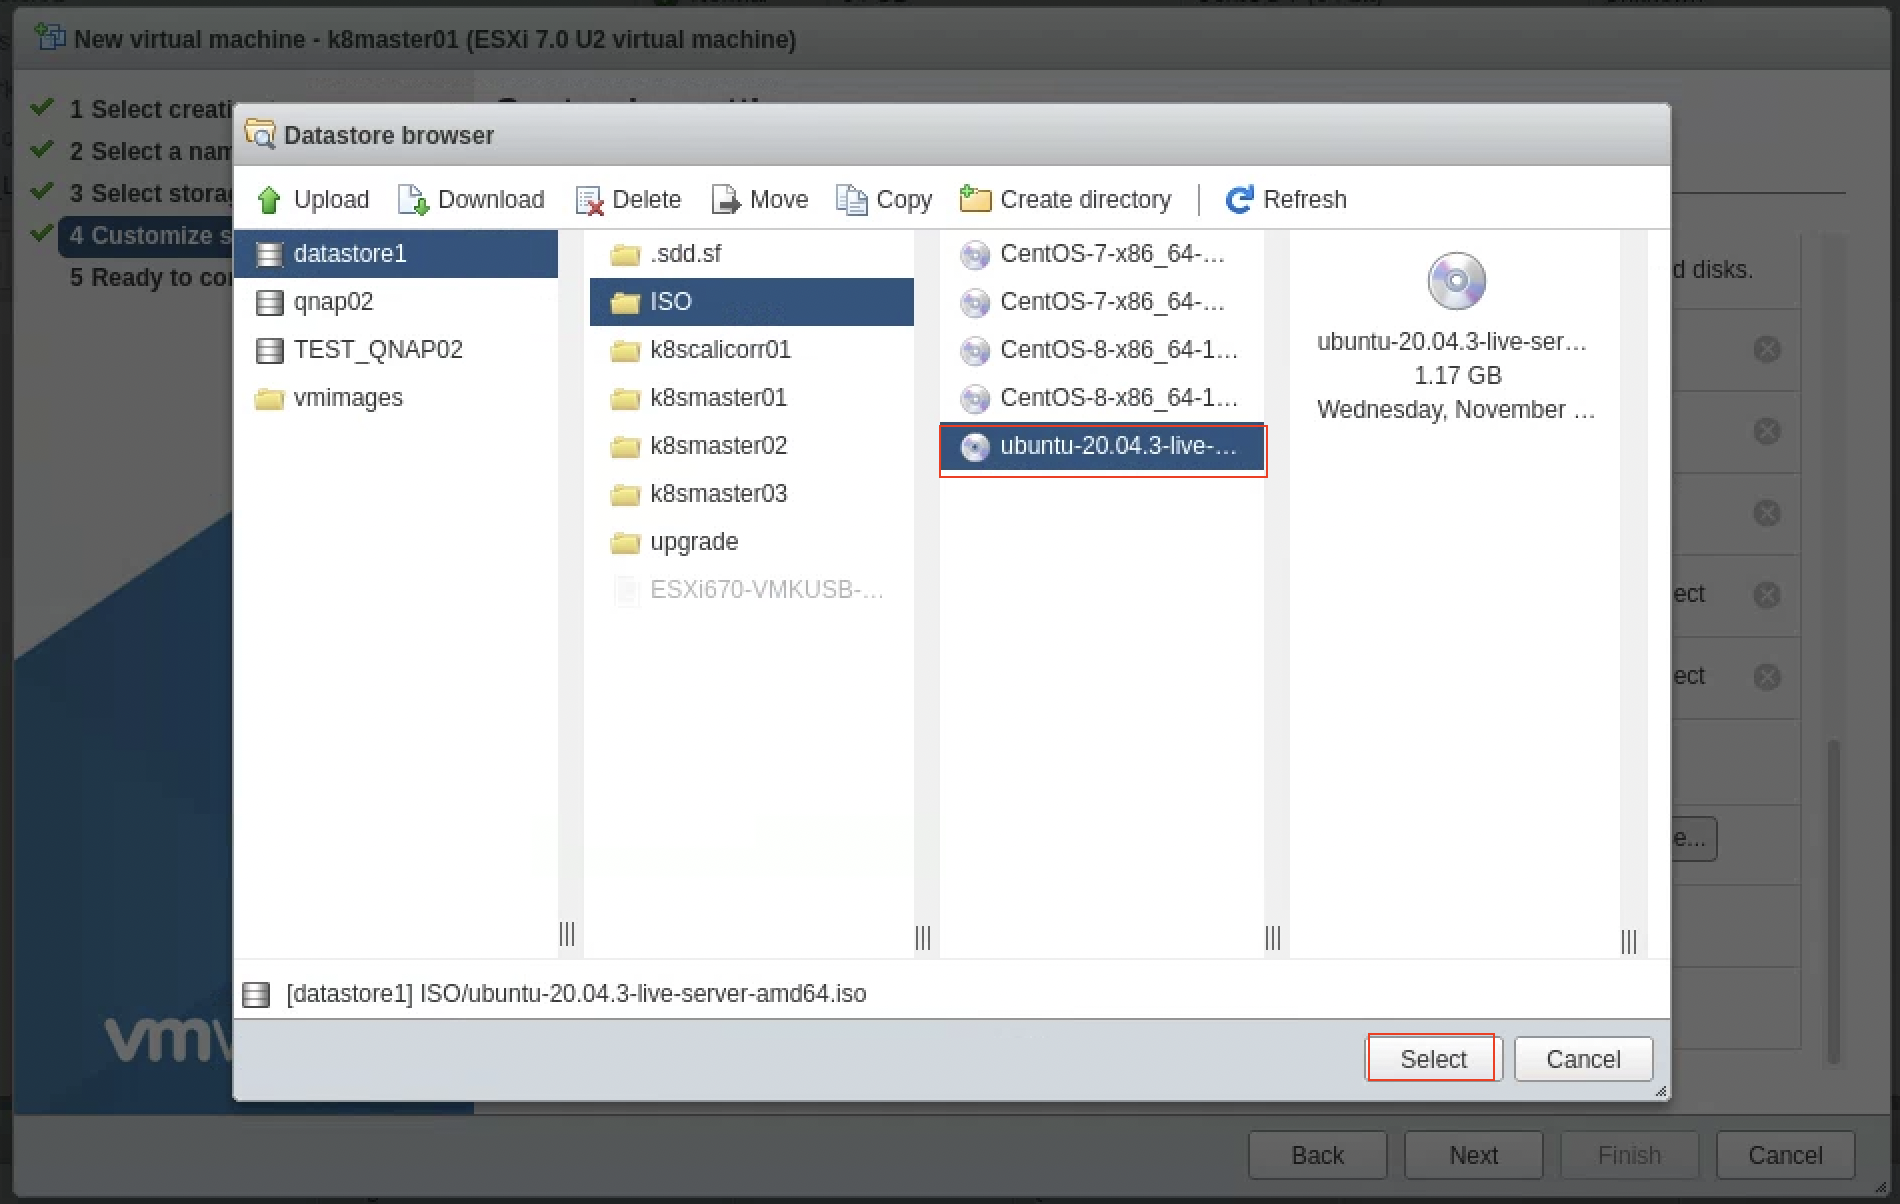This screenshot has height=1204, width=1900.
Task: Select the TEST_QNAP02 datastore
Action: point(396,350)
